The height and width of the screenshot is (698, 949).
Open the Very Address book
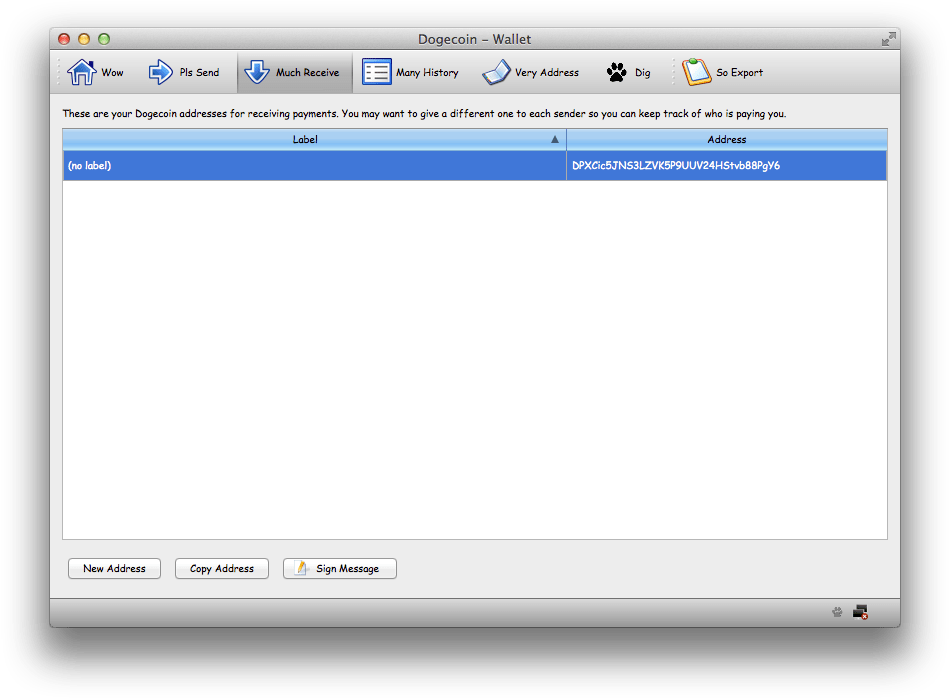point(530,73)
